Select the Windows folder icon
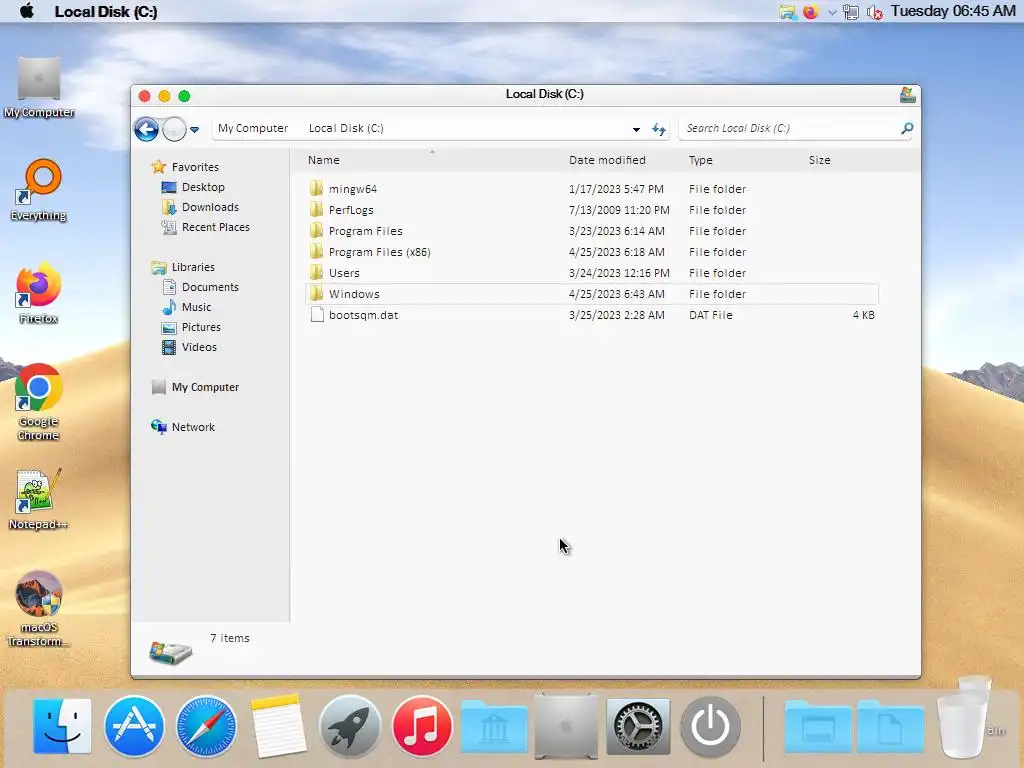1024x768 pixels. coord(317,293)
